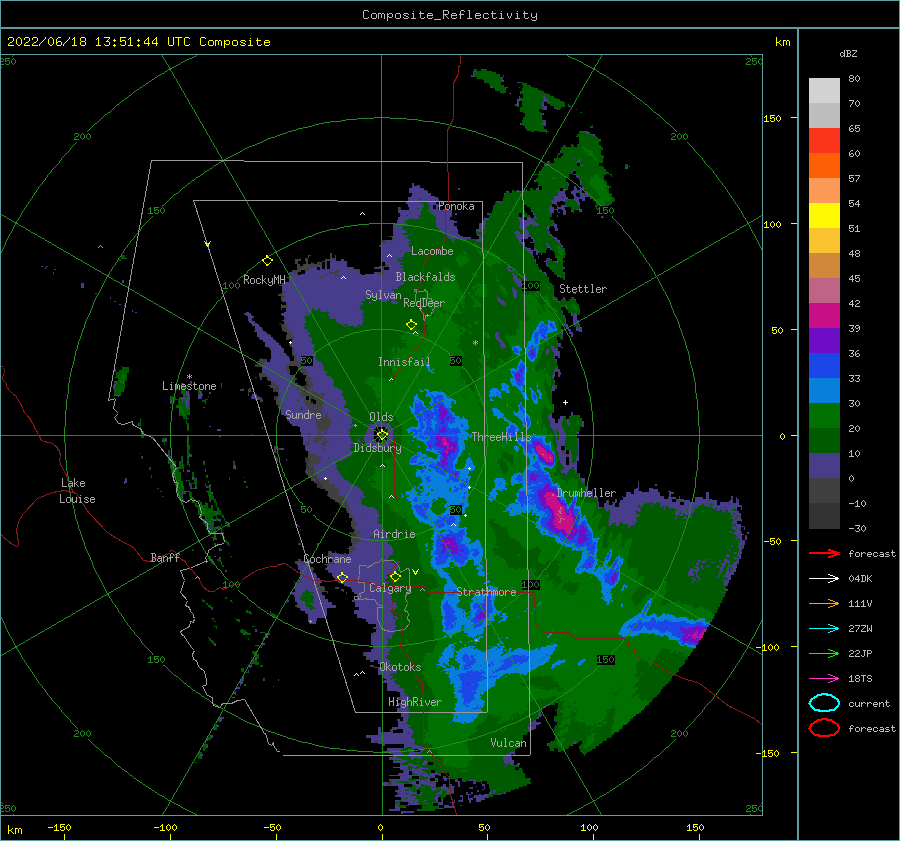The image size is (900, 841).
Task: Select the green 22JP arrow icon
Action: (x=824, y=653)
